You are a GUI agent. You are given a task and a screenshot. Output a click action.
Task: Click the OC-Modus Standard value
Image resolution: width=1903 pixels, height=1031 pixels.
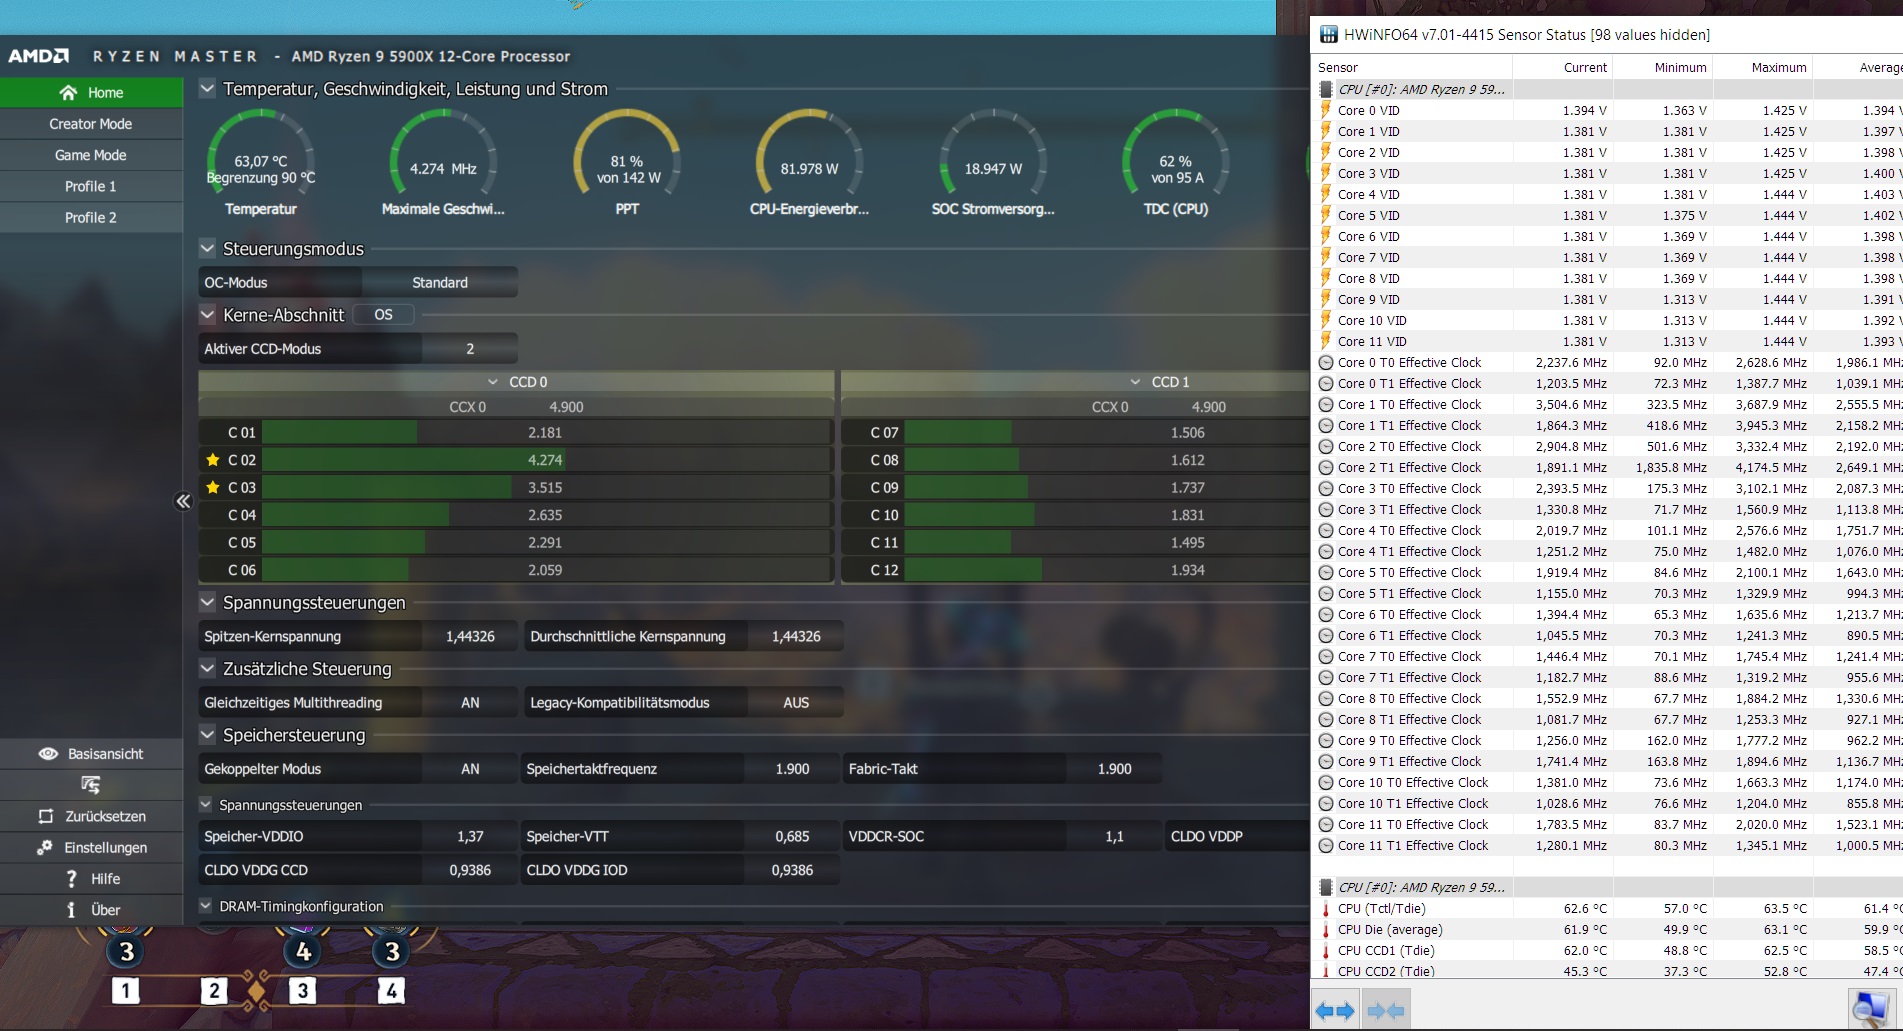[x=440, y=283]
